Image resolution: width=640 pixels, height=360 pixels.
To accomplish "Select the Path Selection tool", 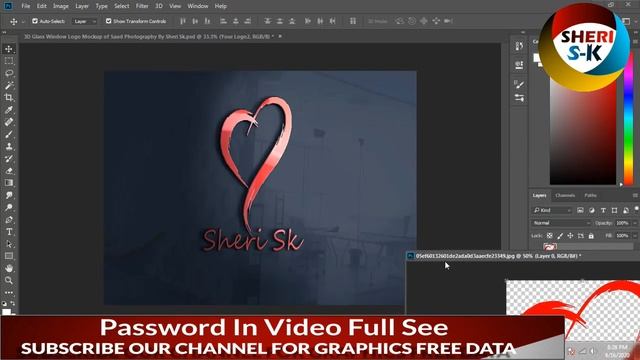I will tap(9, 244).
